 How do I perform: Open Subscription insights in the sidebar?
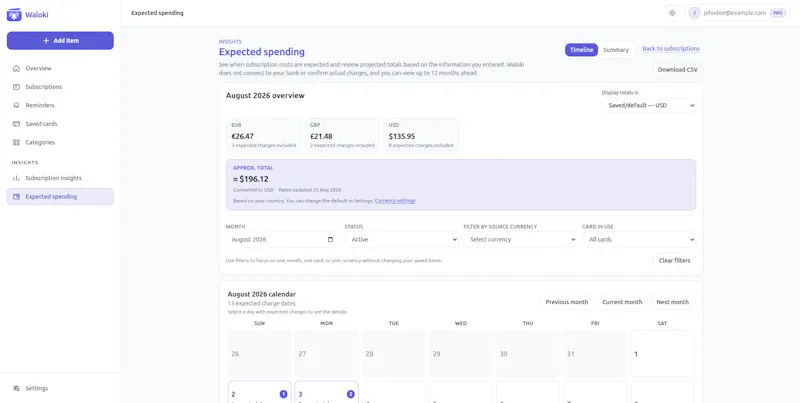point(60,178)
